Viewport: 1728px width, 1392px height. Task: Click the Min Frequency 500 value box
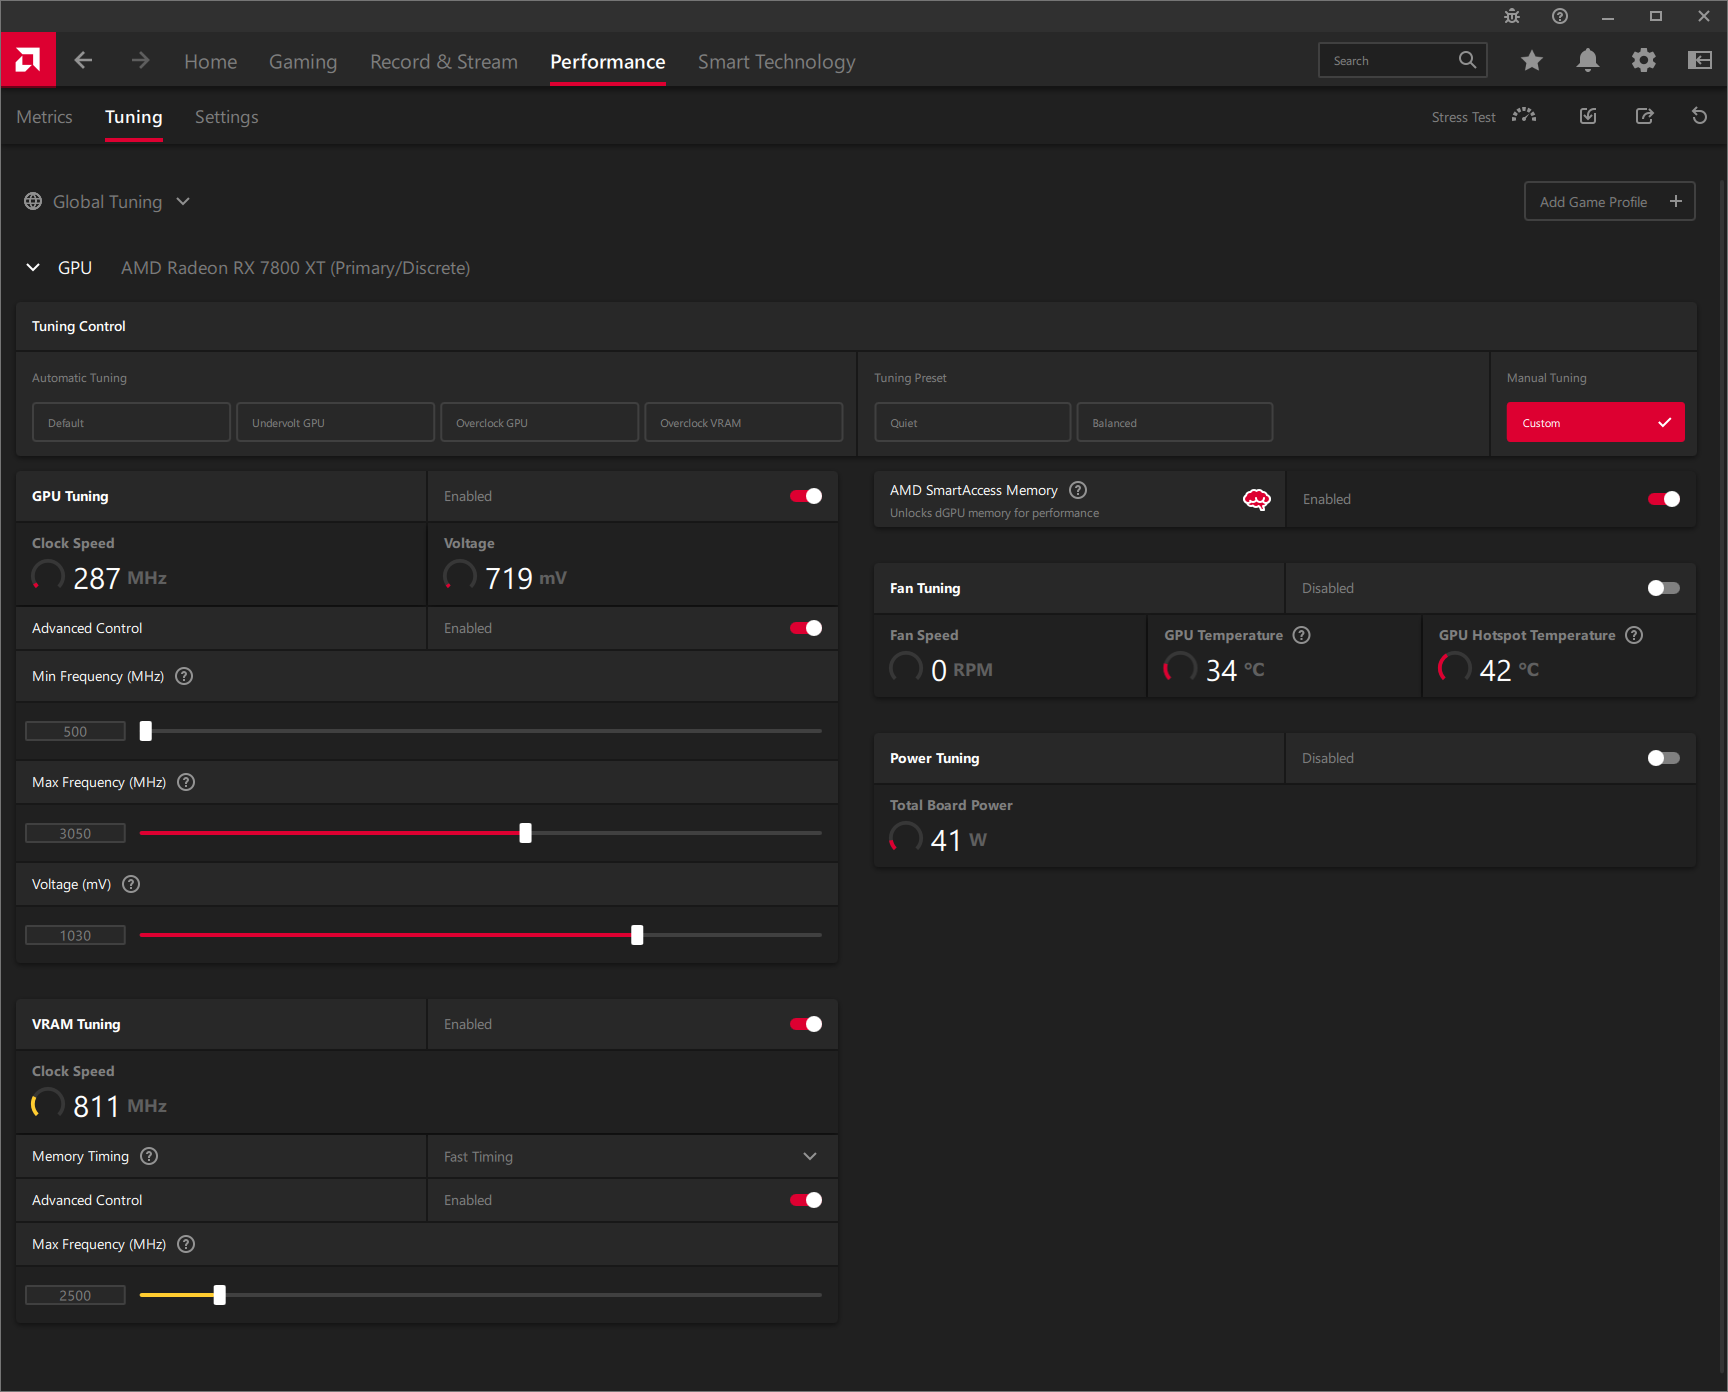coord(75,731)
